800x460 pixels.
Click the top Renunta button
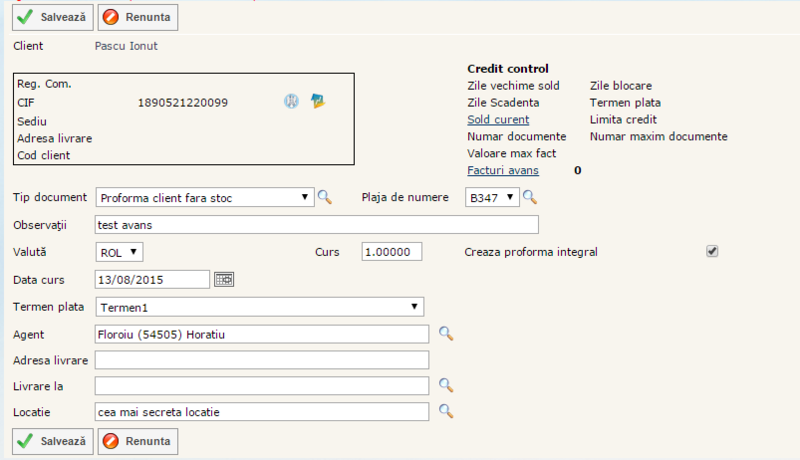click(138, 17)
